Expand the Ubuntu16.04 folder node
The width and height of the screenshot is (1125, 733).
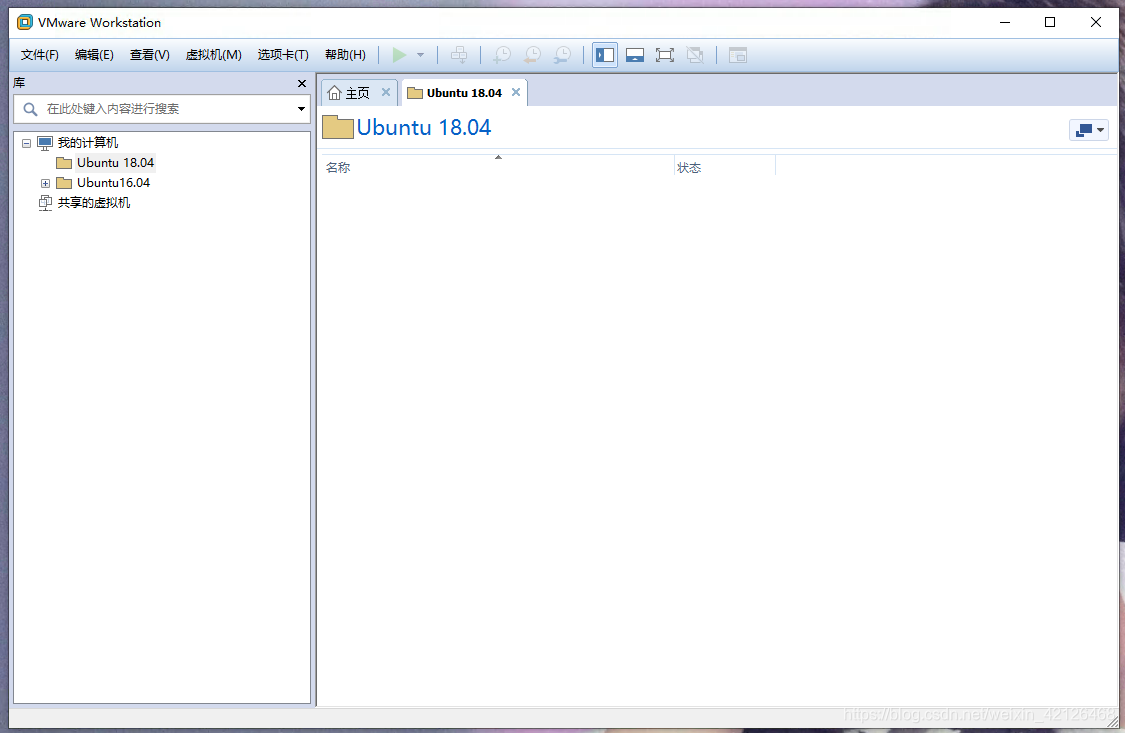click(45, 183)
